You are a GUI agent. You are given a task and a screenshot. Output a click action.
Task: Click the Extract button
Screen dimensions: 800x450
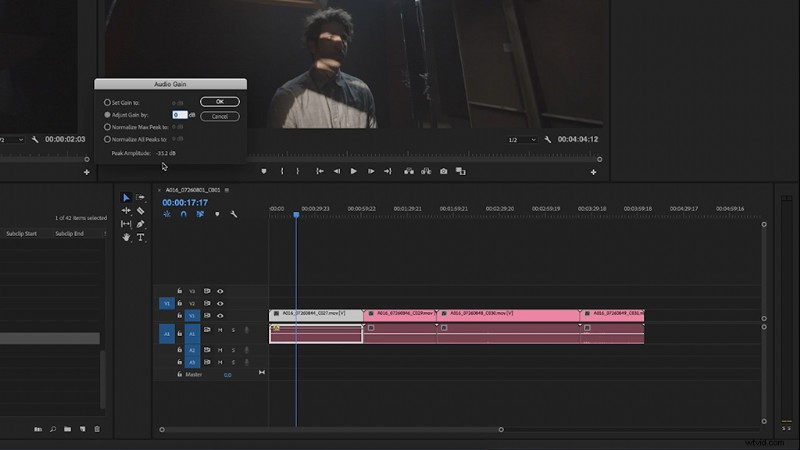[x=426, y=171]
